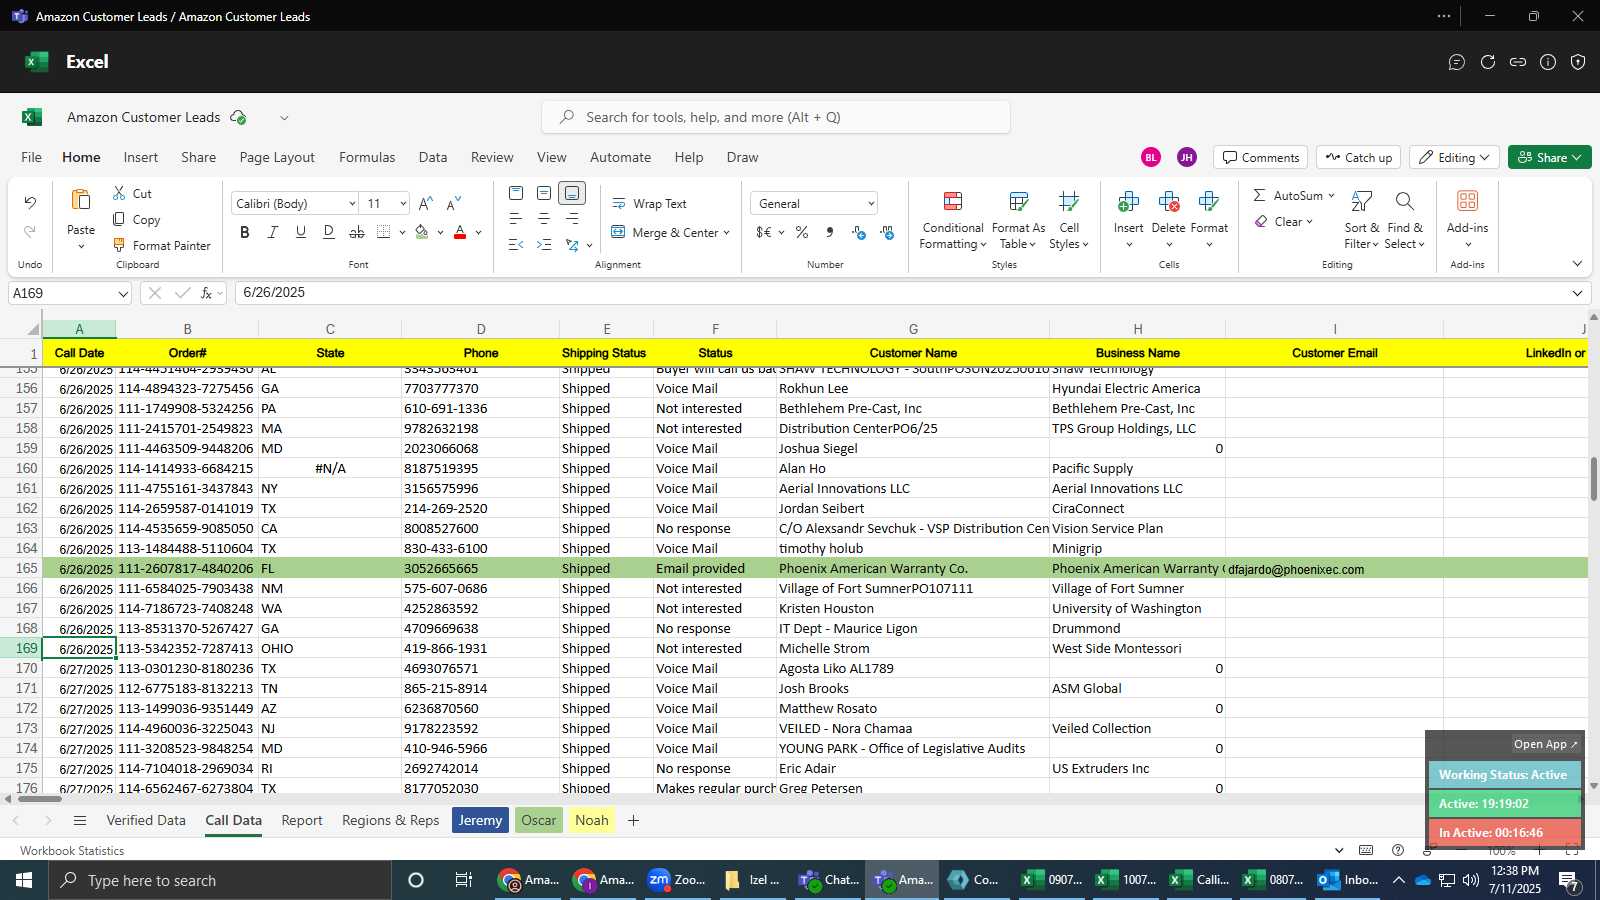Open Sort & Filter options
Screen dimensions: 1600x900
point(1361,220)
